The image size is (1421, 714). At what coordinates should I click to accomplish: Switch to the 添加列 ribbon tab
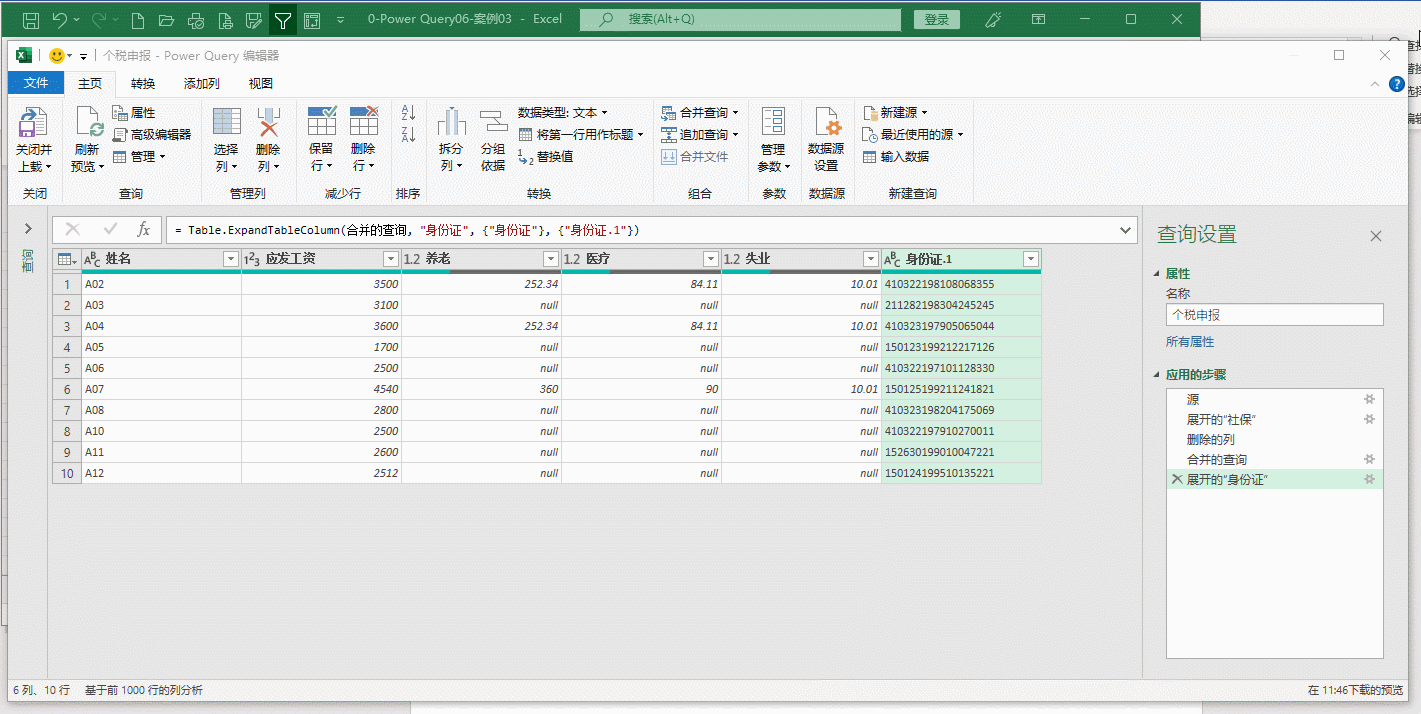pyautogui.click(x=201, y=84)
